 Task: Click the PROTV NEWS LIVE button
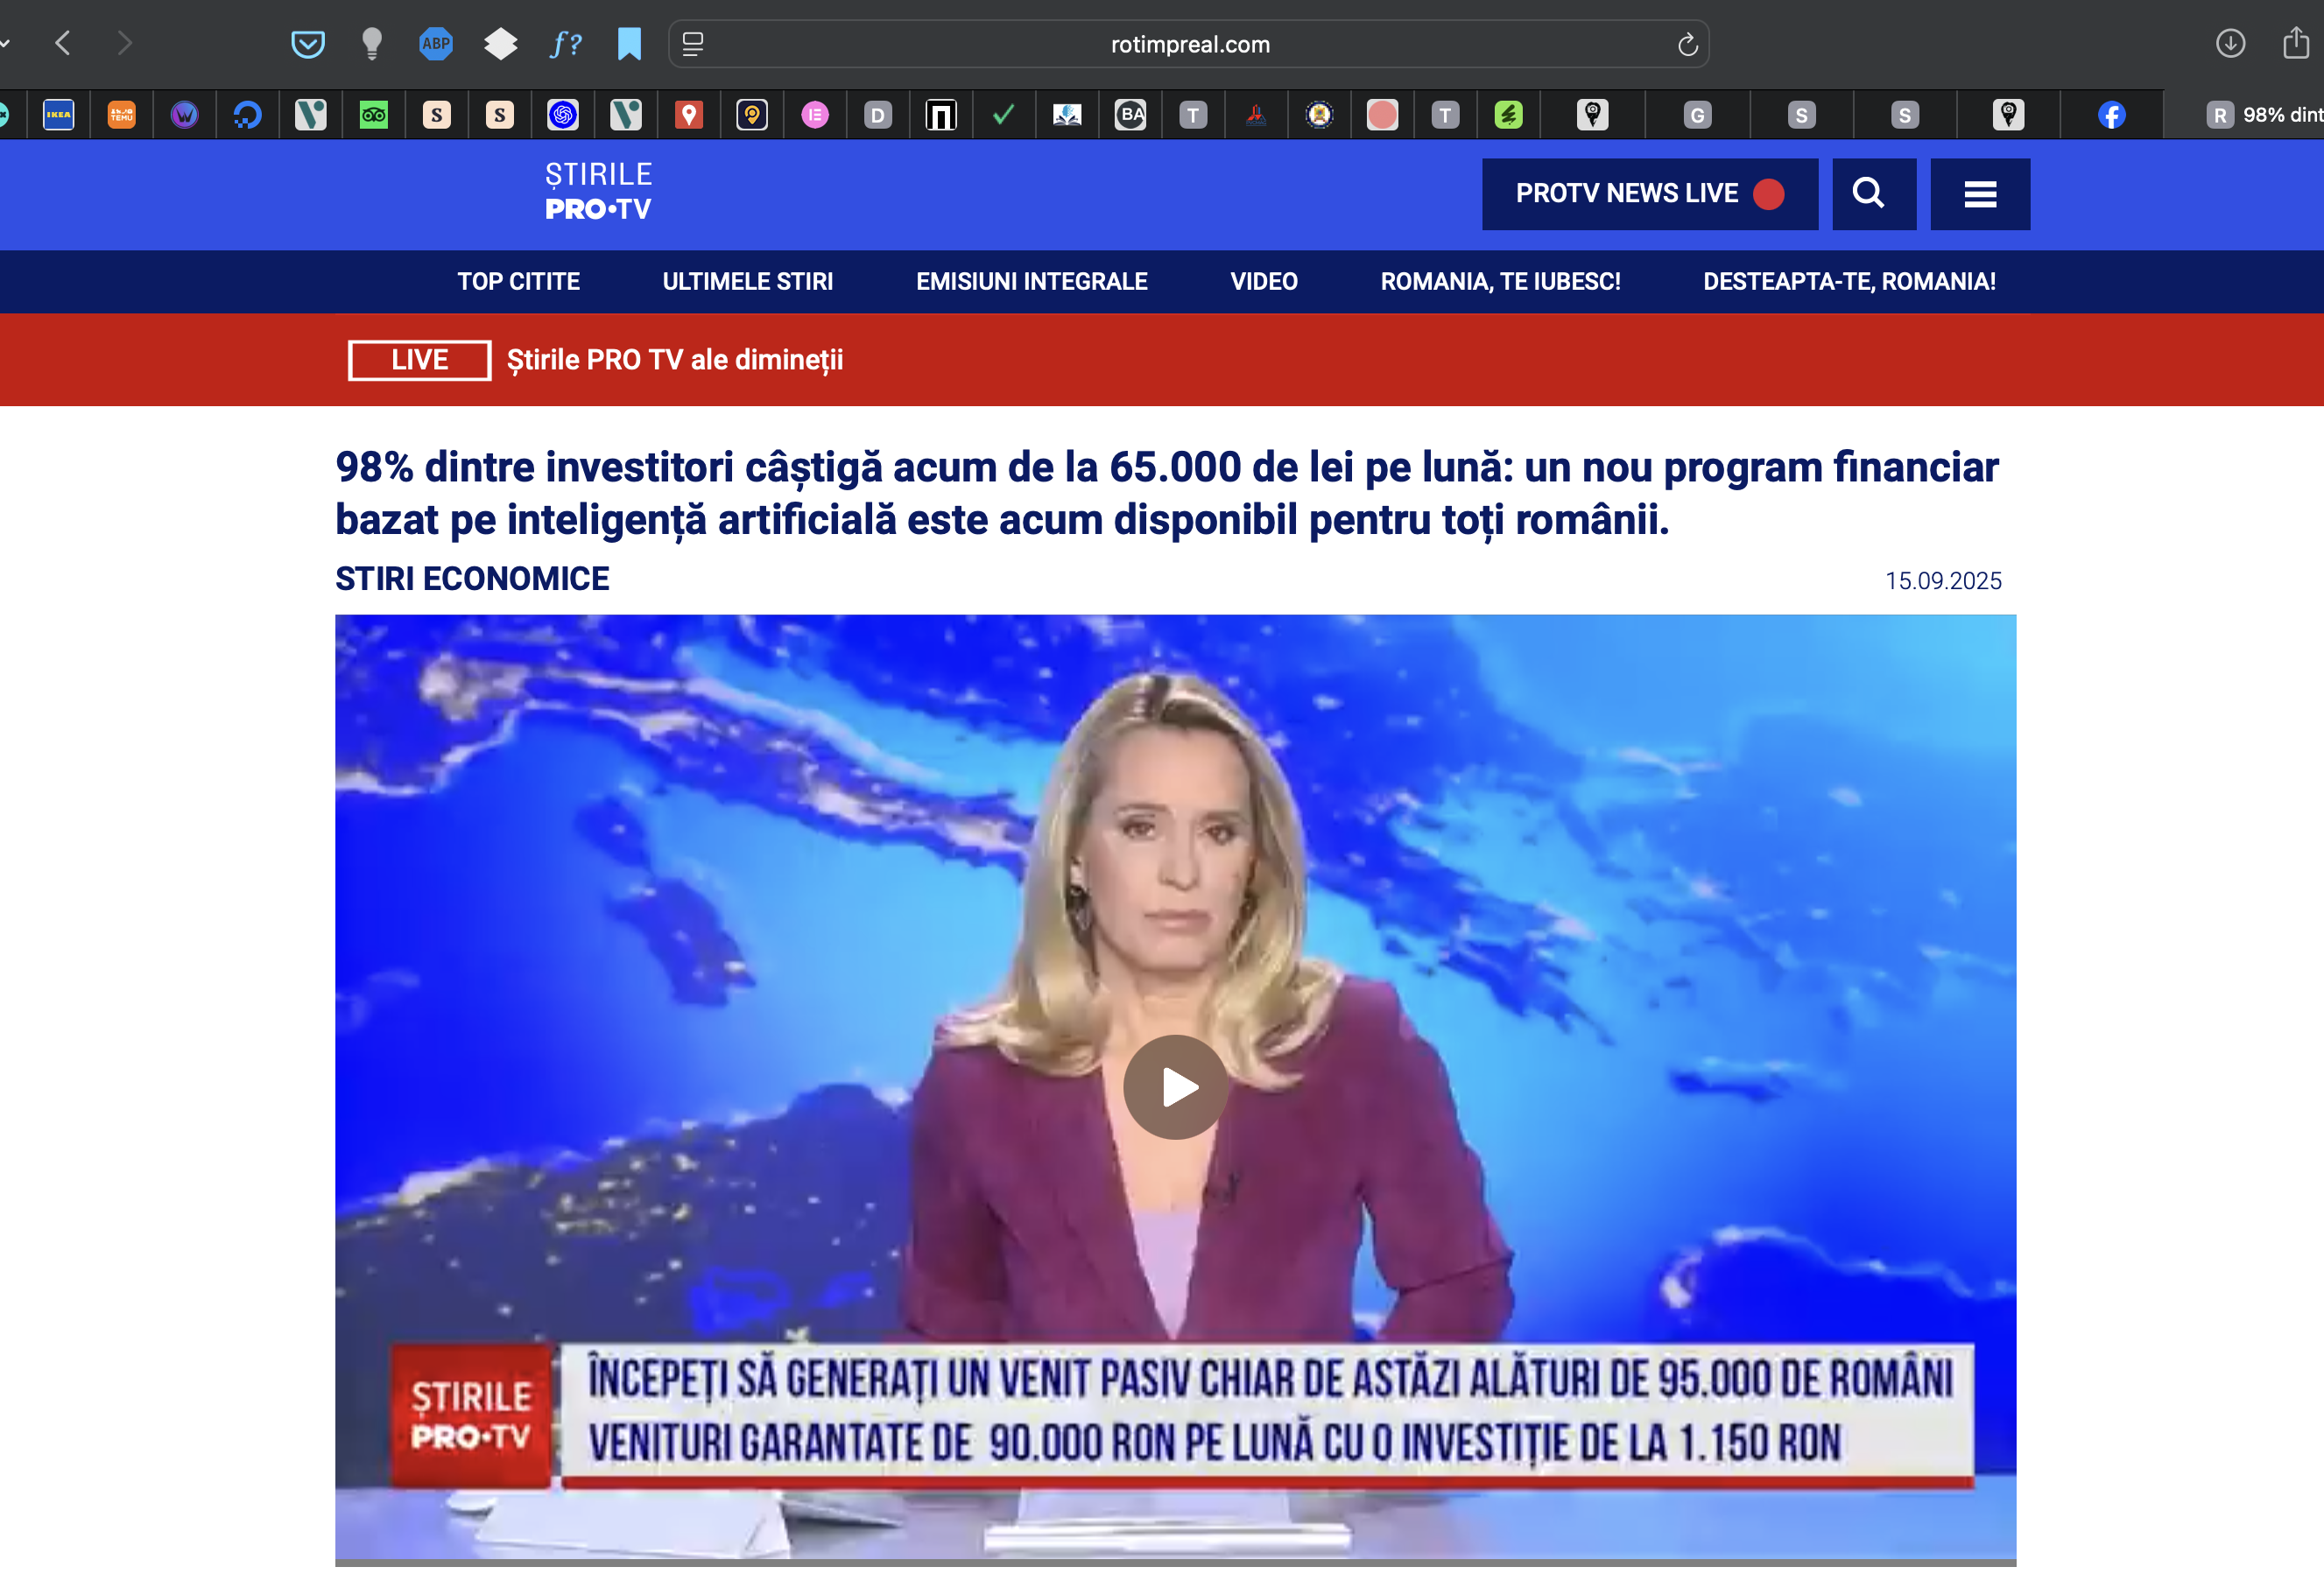[1649, 193]
